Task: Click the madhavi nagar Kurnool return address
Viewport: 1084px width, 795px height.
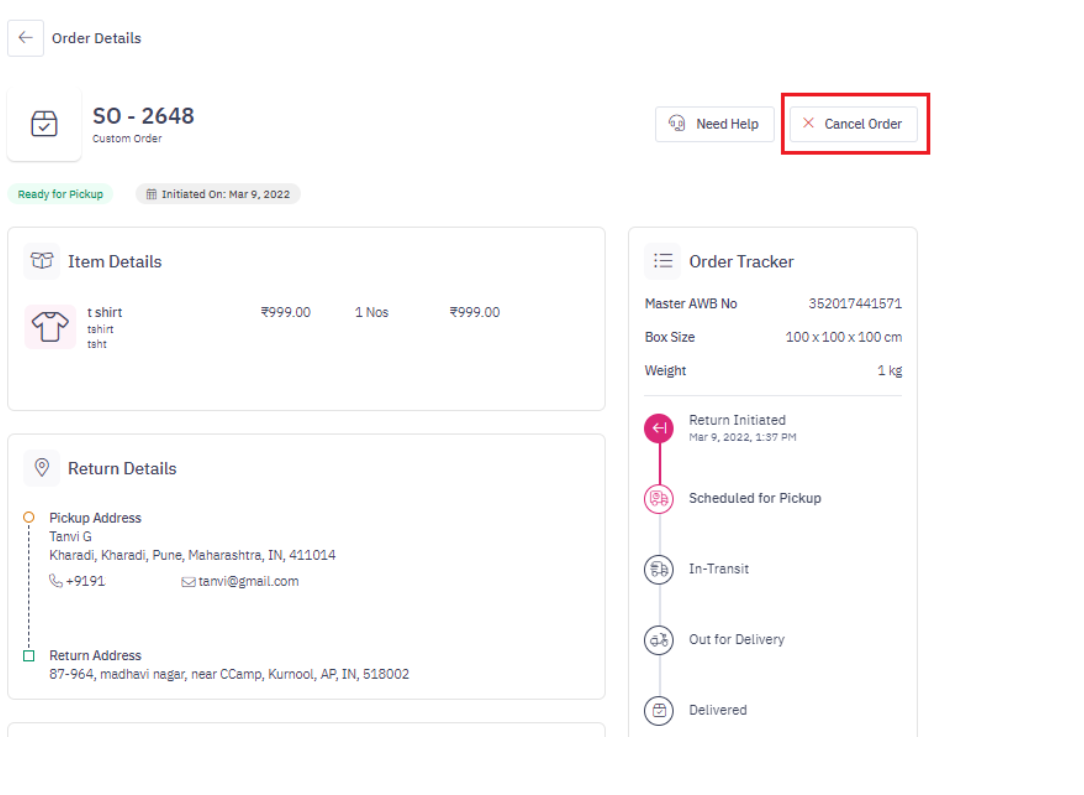Action: tap(229, 674)
